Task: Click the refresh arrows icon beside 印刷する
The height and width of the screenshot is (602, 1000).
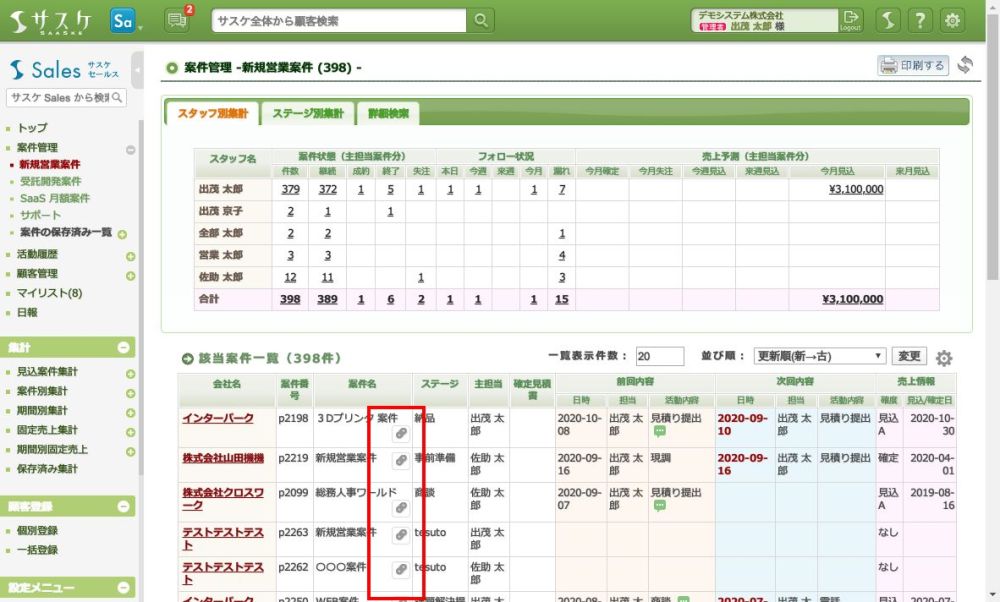Action: pos(965,66)
